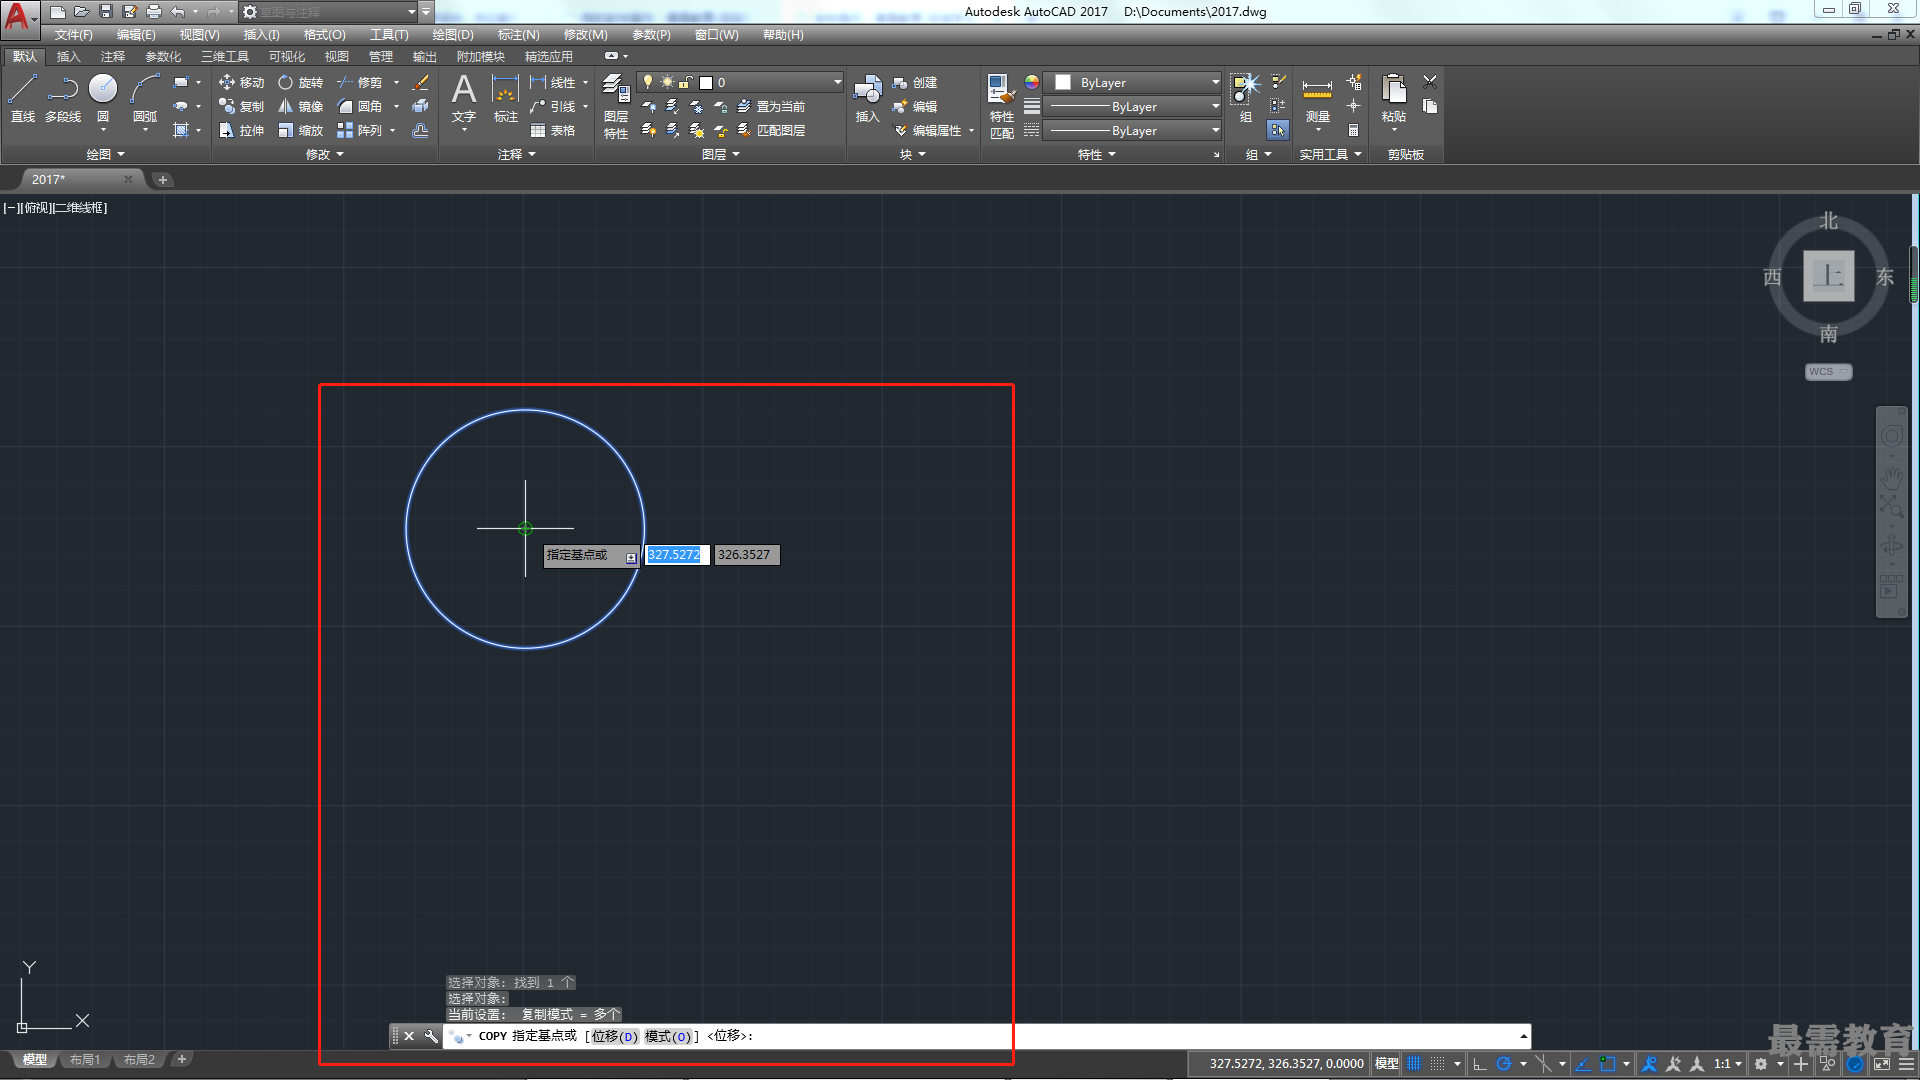Click the 阵列 (Array) tool
This screenshot has width=1920, height=1080.
[360, 130]
